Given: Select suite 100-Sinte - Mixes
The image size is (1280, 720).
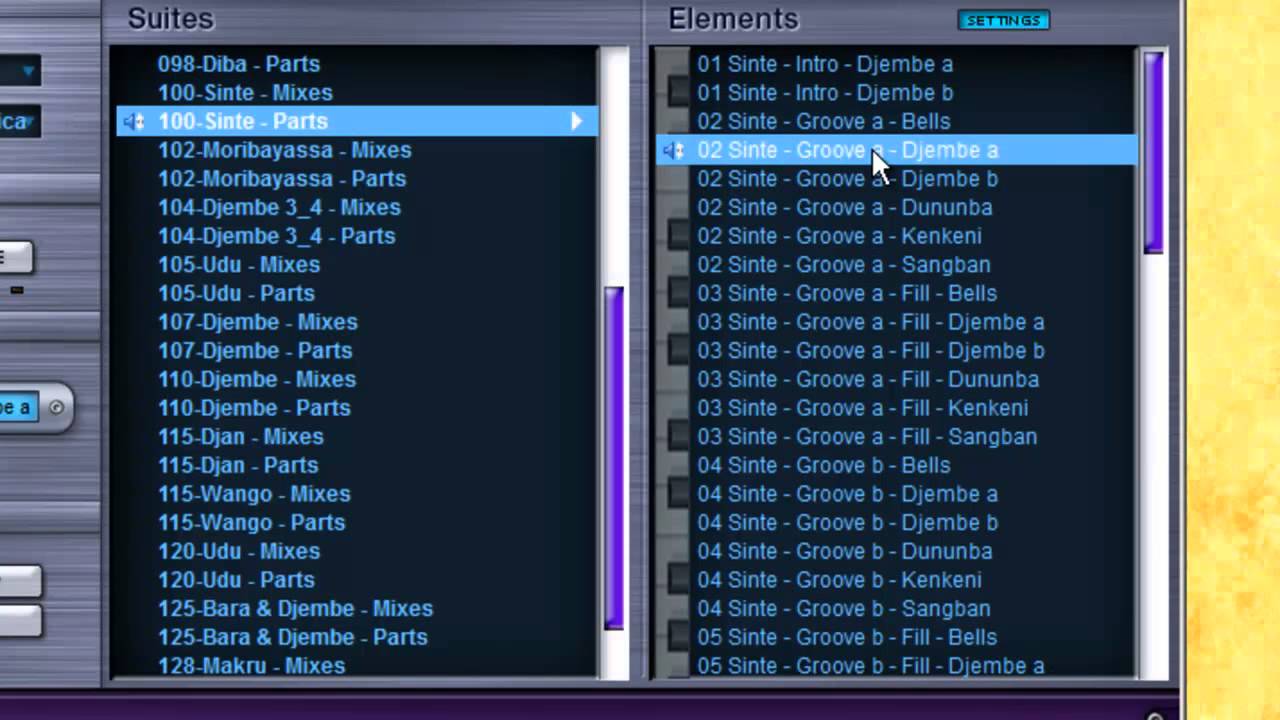Looking at the screenshot, I should 245,93.
